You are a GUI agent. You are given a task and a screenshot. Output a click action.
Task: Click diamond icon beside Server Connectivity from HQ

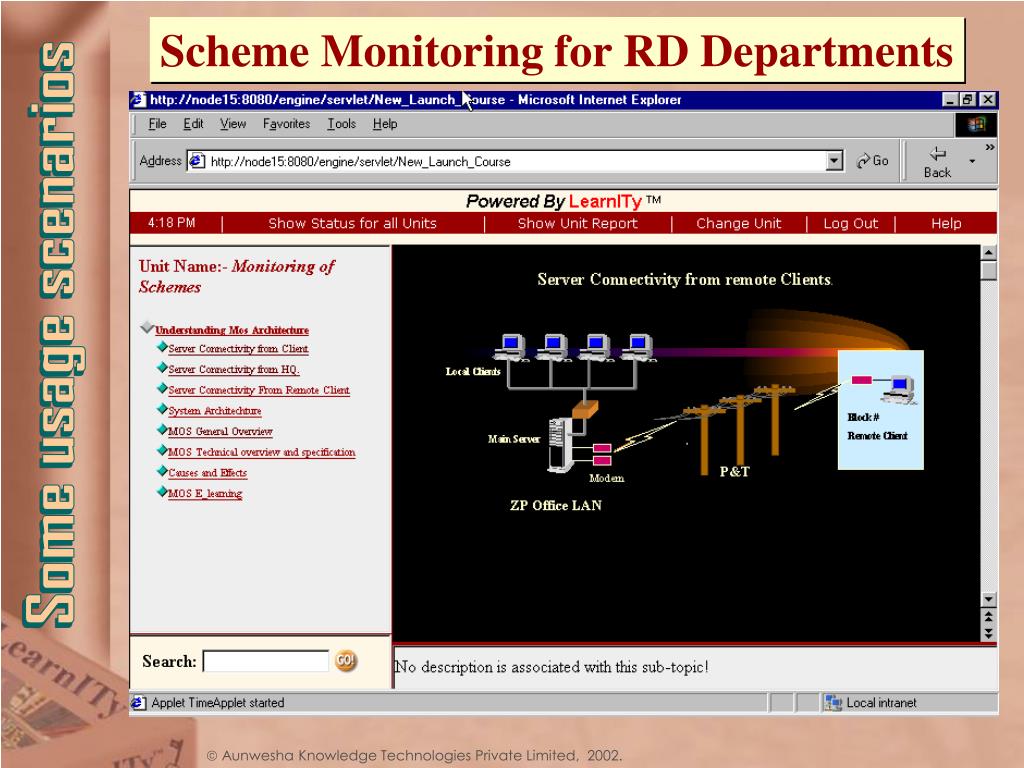162,368
